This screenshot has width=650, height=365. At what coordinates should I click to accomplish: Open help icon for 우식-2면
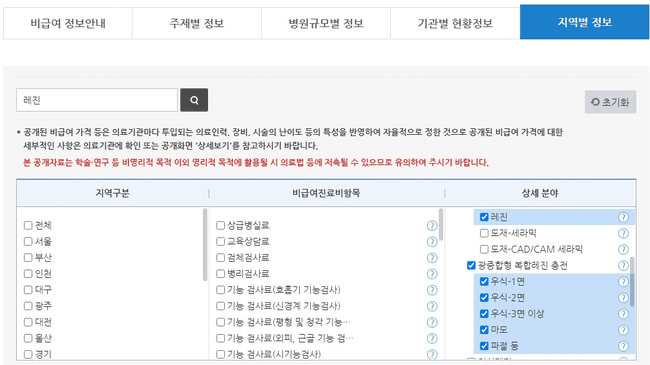(623, 298)
